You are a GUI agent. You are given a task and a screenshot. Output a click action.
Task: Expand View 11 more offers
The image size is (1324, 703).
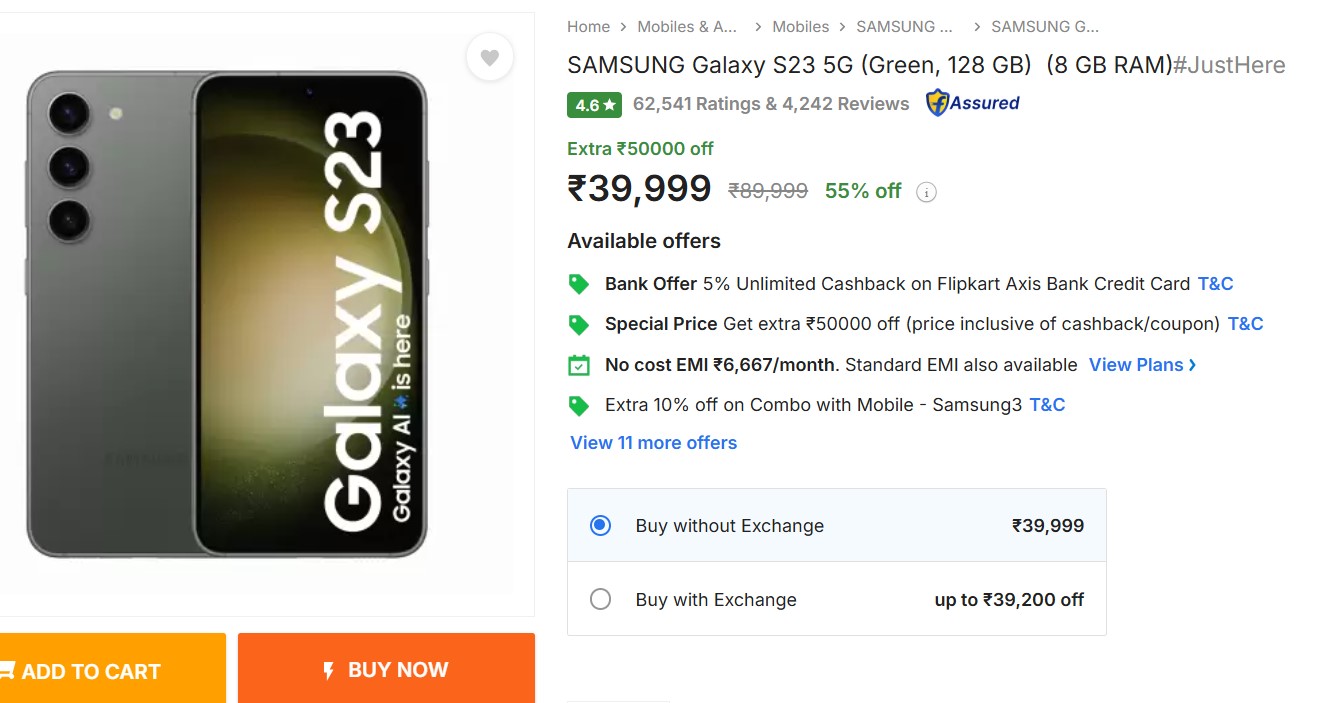[653, 443]
